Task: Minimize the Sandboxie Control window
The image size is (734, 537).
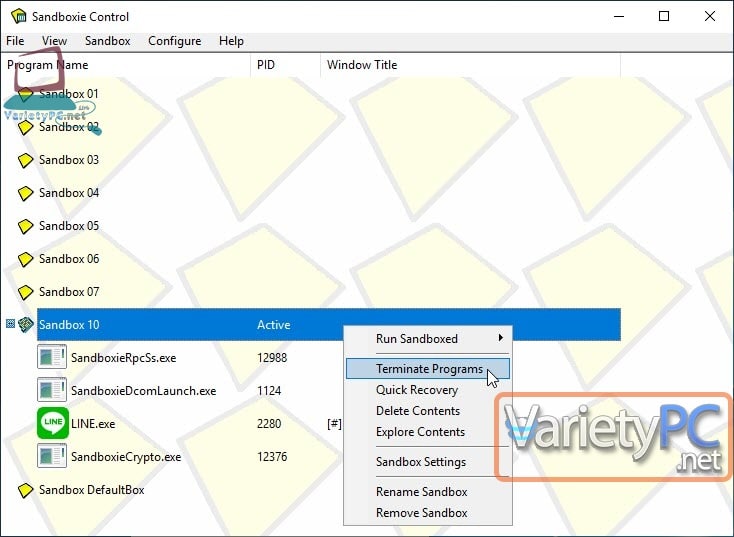Action: (619, 16)
